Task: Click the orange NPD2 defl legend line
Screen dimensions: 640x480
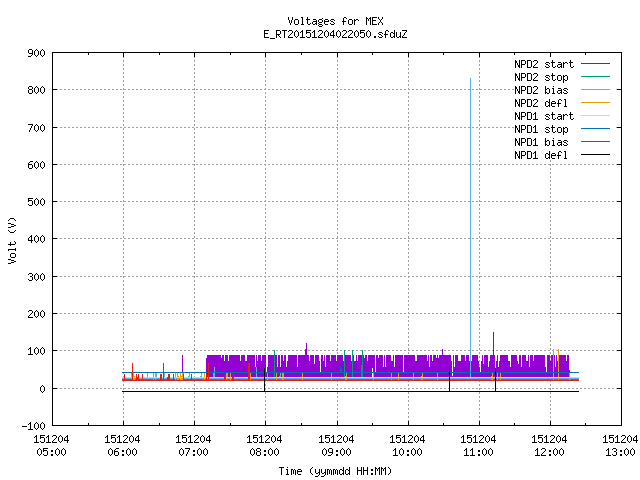Action: point(595,102)
